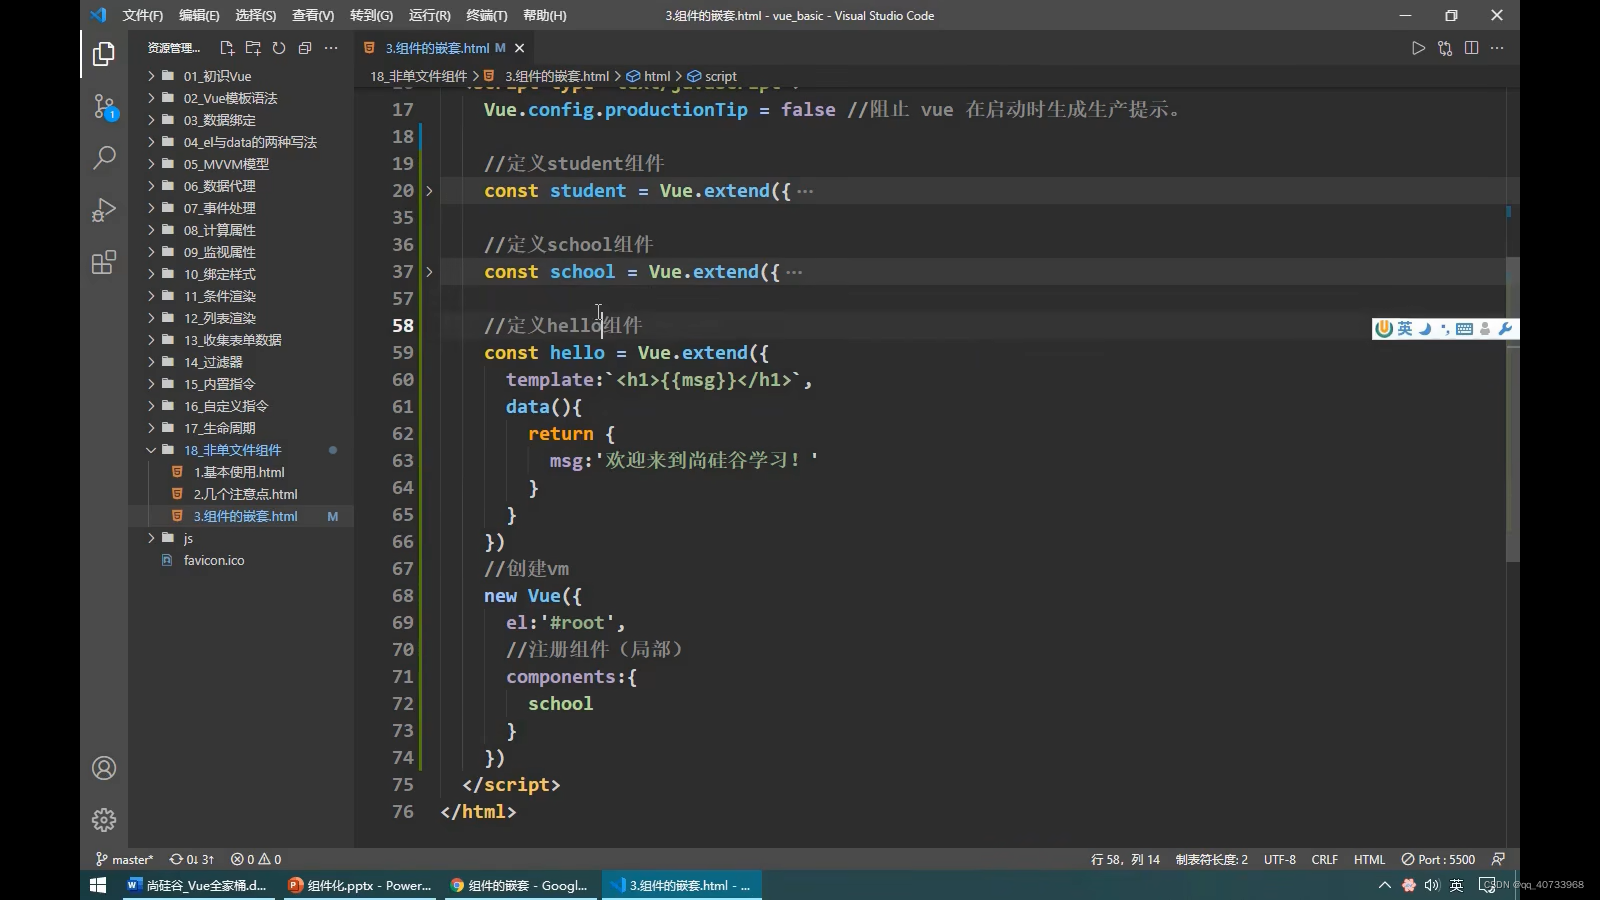Click breadcrumb 18_非单文件组件
The image size is (1600, 900).
418,76
